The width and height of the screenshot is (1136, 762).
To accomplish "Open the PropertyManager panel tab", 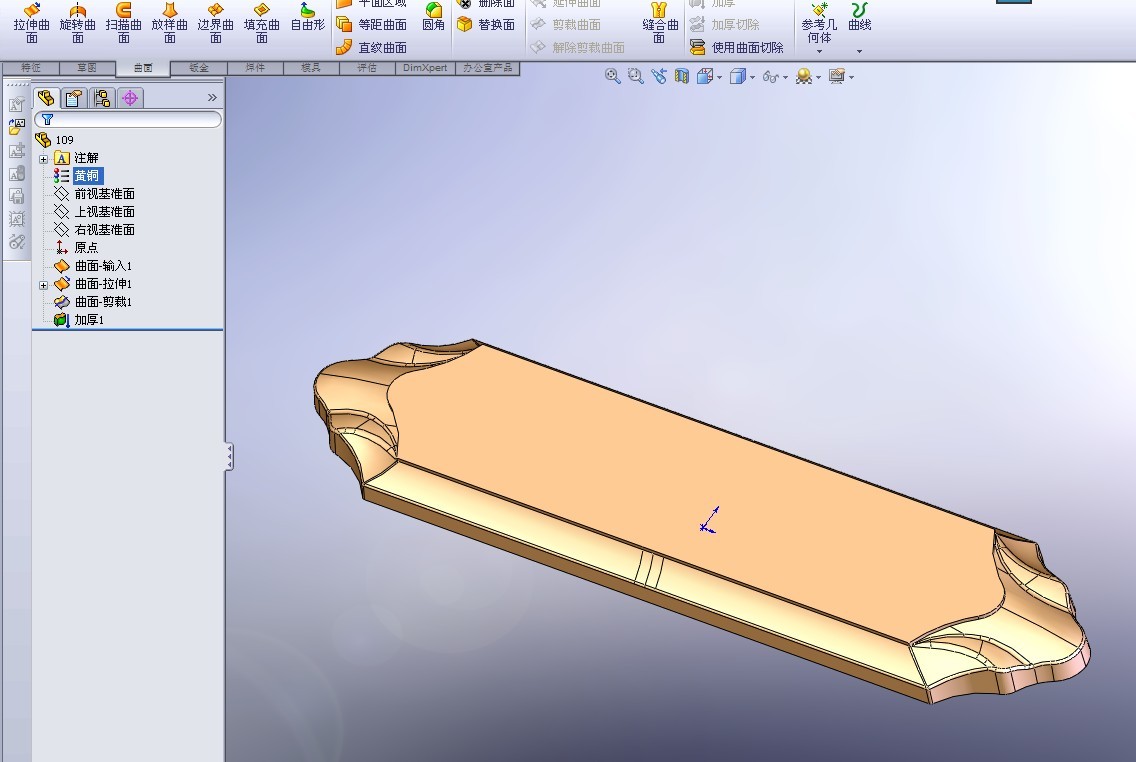I will click(x=73, y=98).
